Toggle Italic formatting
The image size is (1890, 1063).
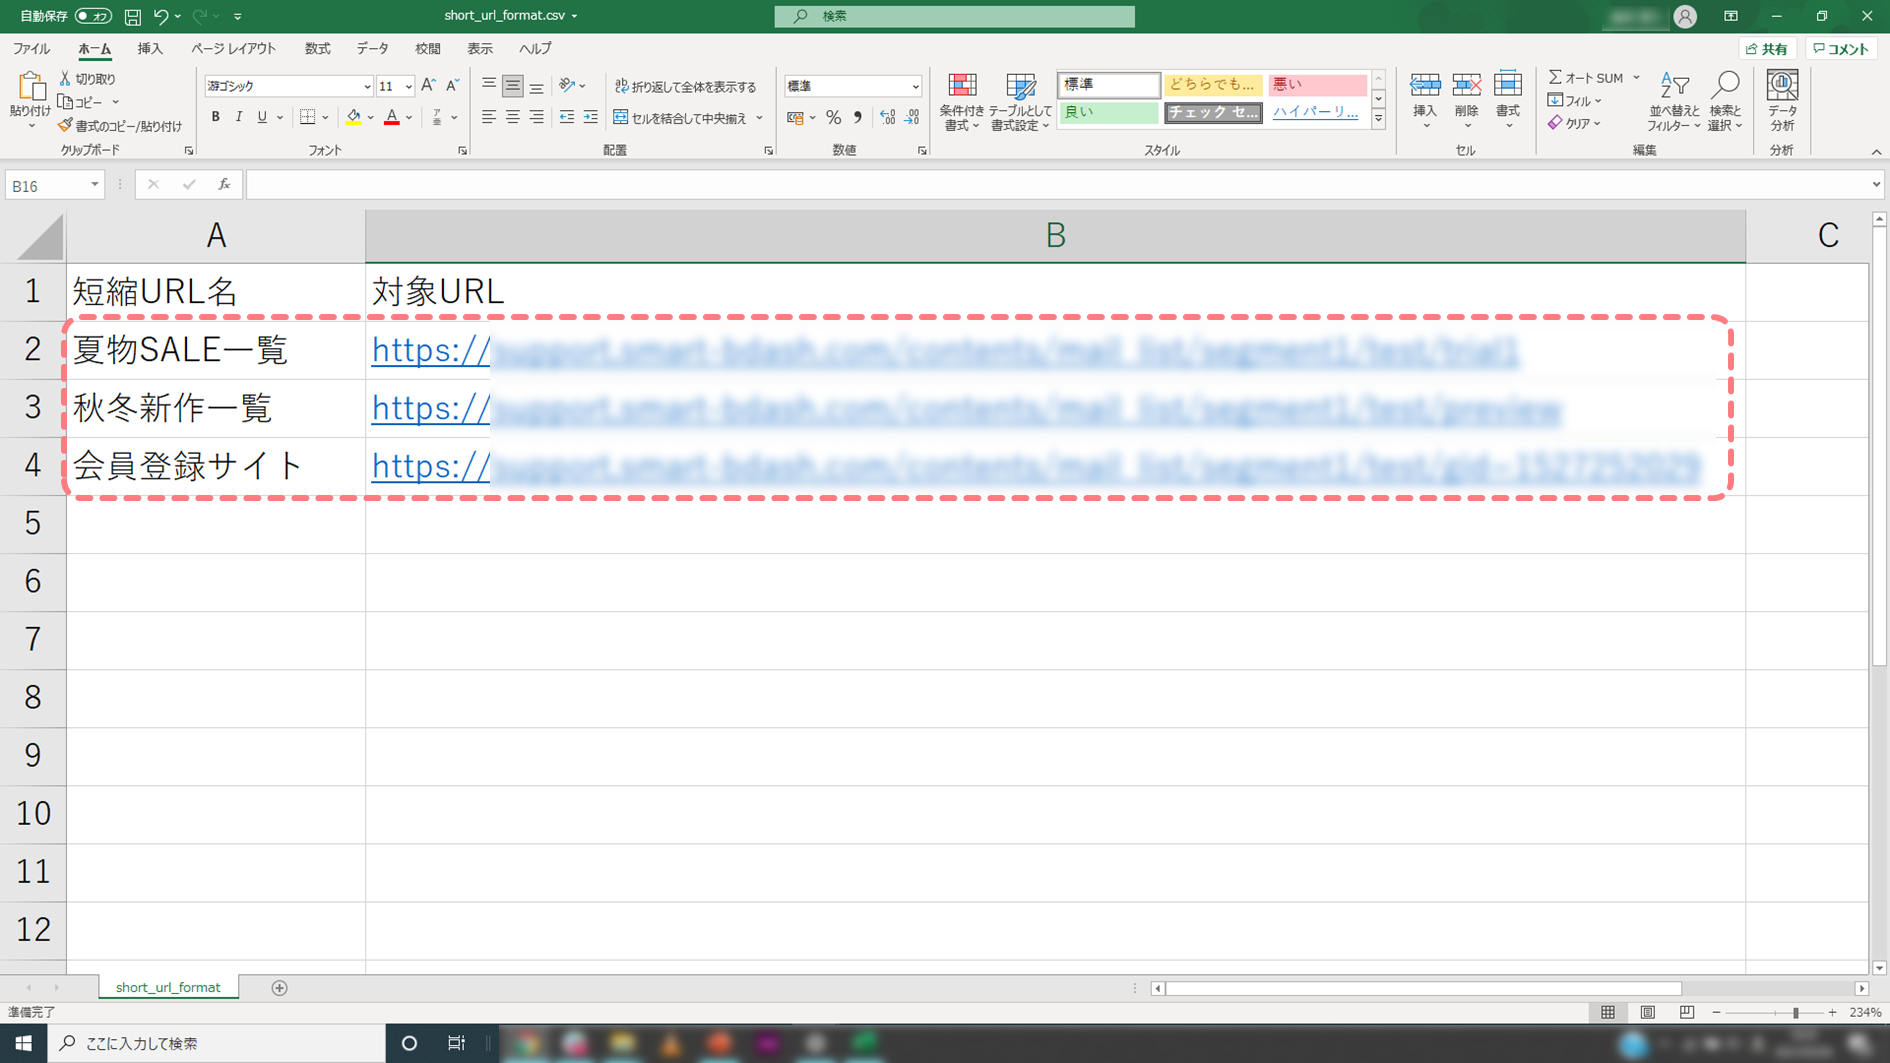tap(239, 117)
